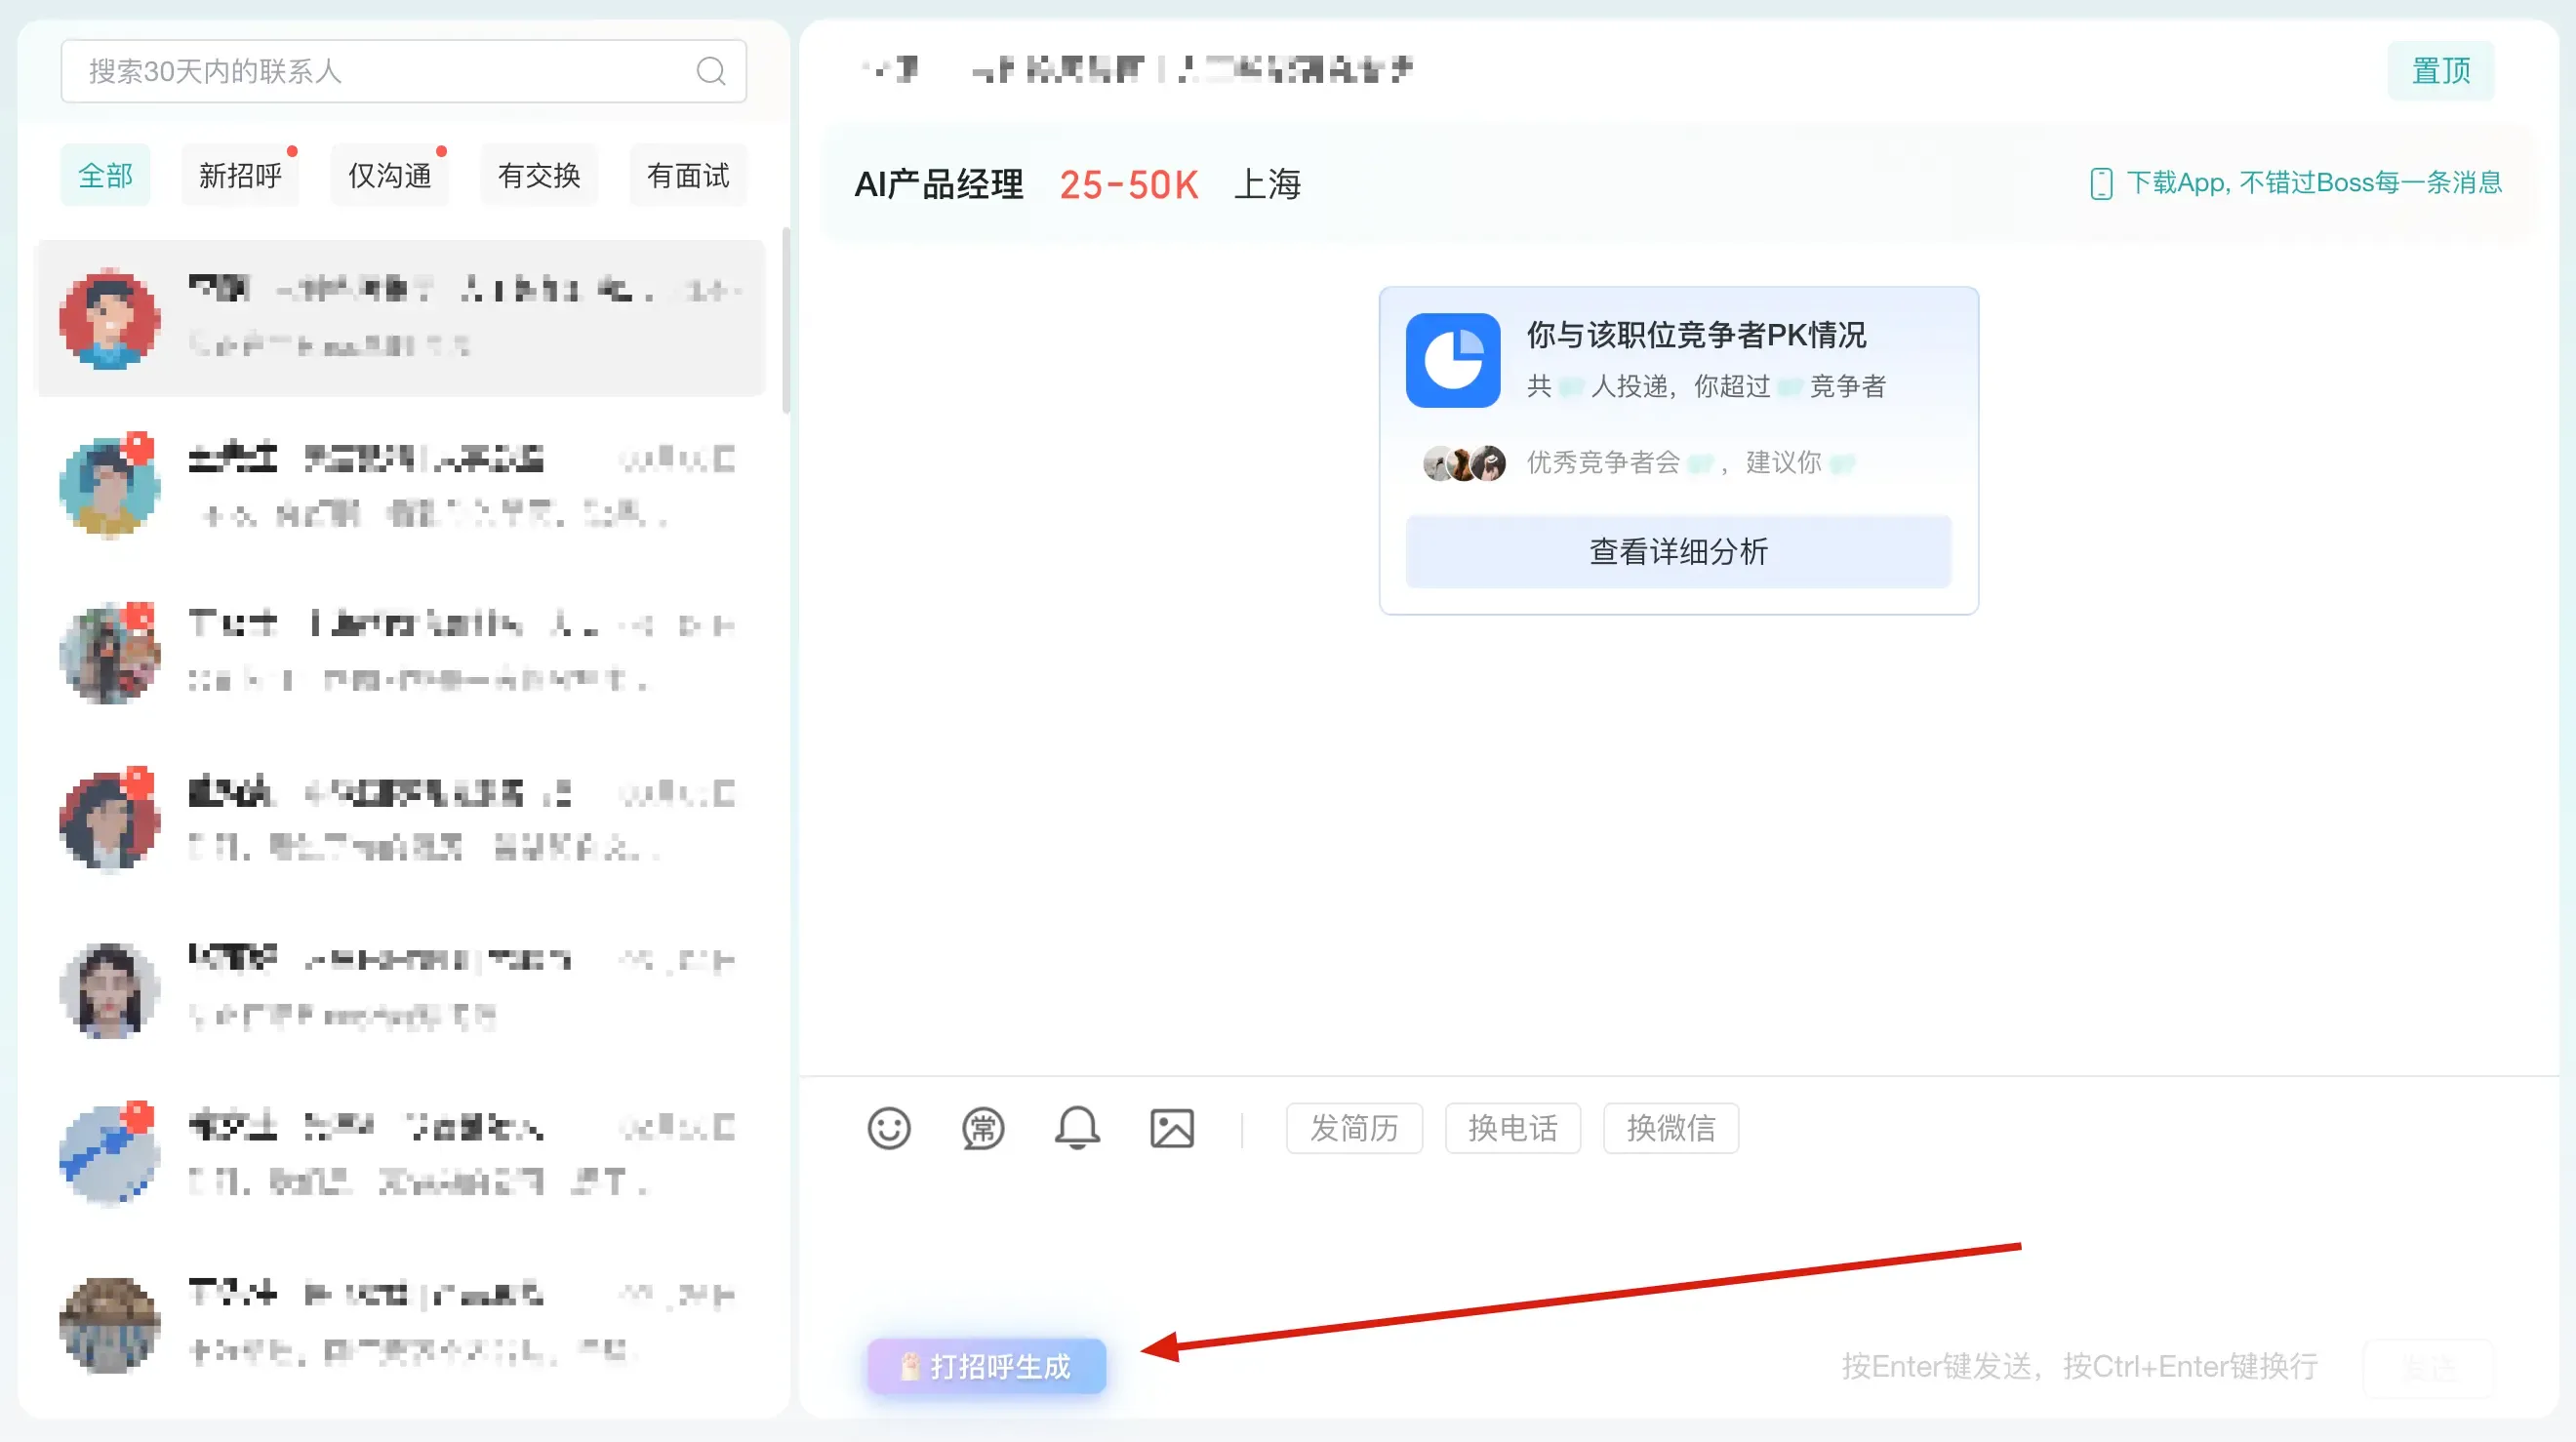Click the send image icon
This screenshot has width=2576, height=1442.
tap(1172, 1128)
